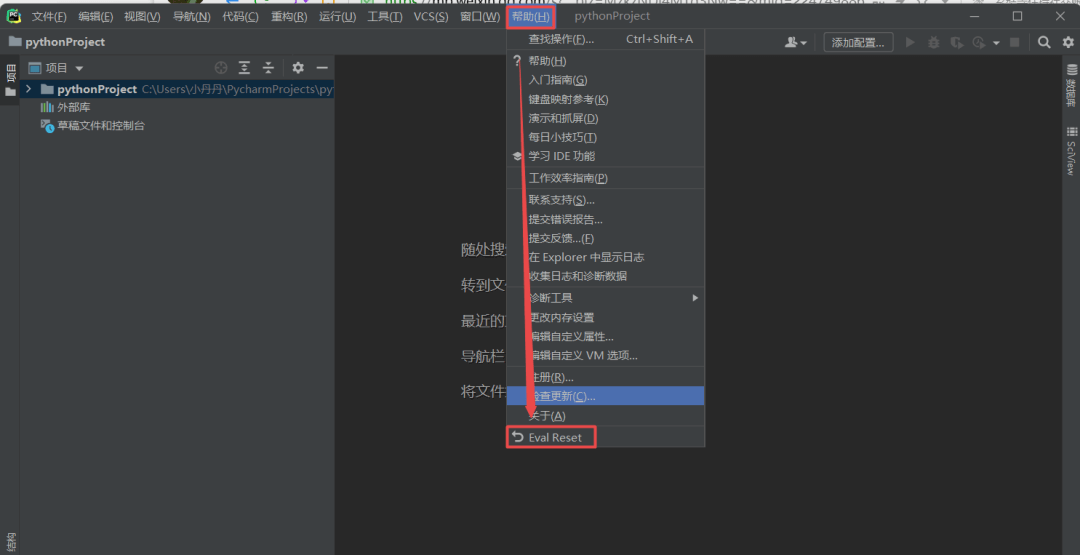Viewport: 1080px width, 555px height.
Task: Click the debug bug icon
Action: pos(933,42)
